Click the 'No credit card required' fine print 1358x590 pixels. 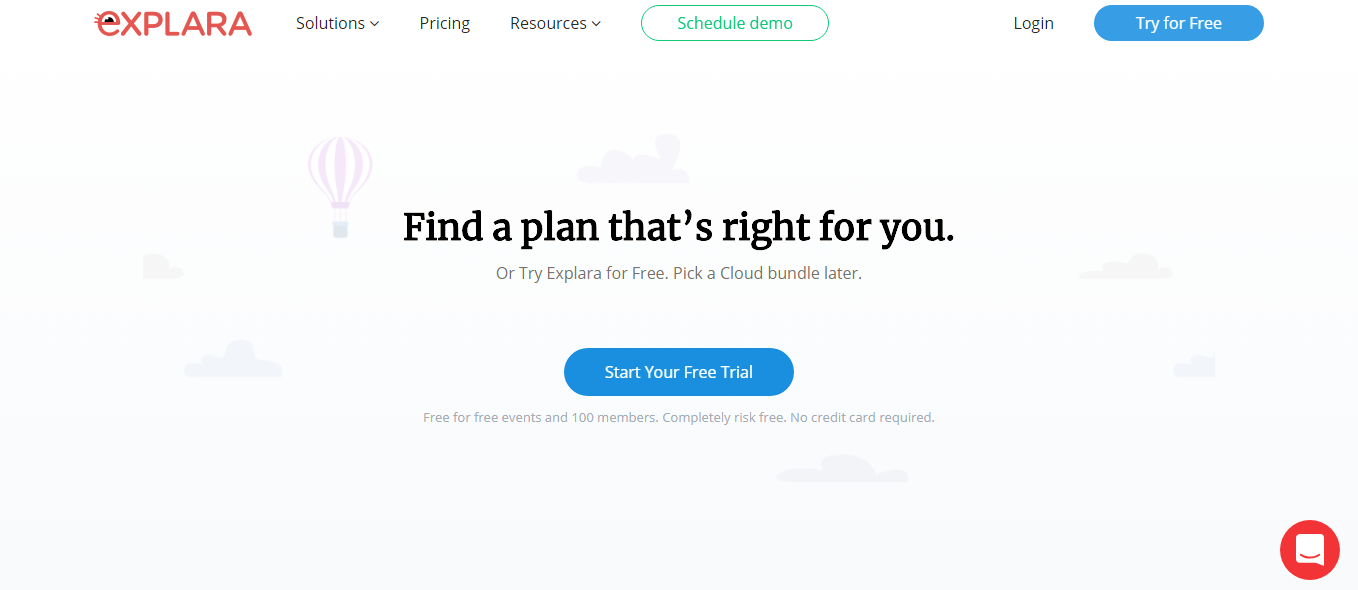[862, 417]
